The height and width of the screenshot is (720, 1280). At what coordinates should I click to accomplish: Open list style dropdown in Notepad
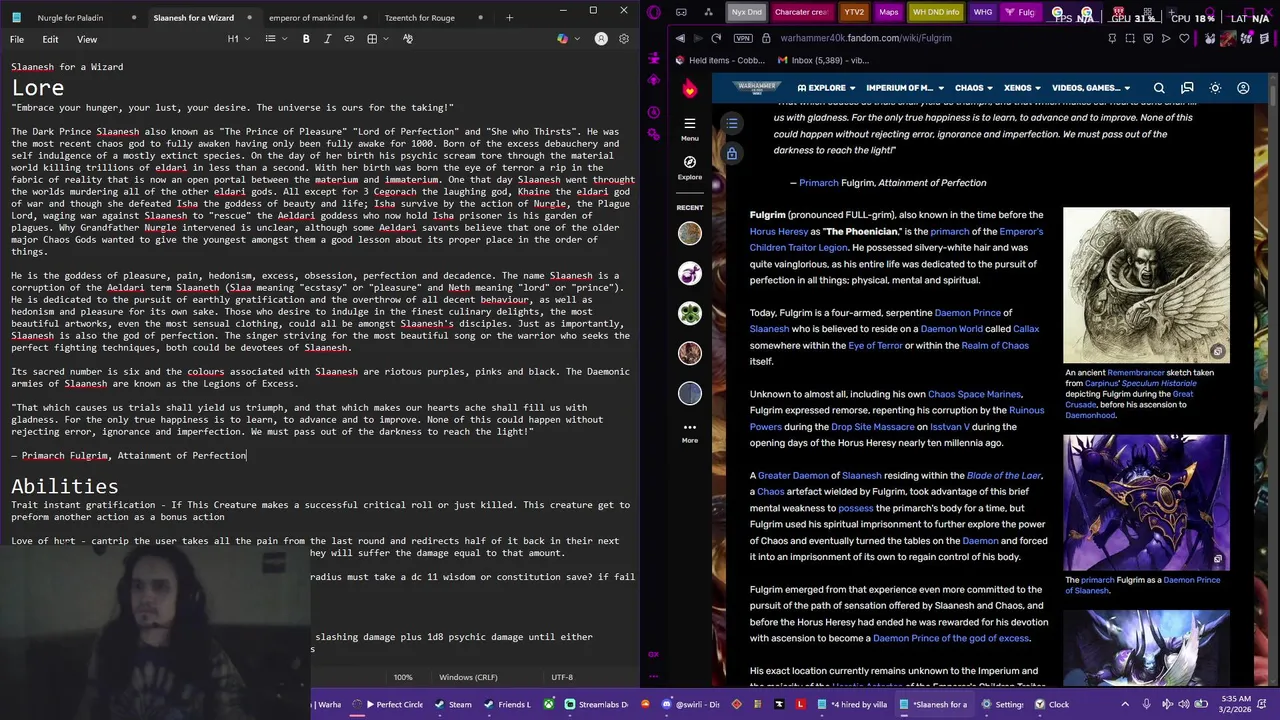point(274,39)
